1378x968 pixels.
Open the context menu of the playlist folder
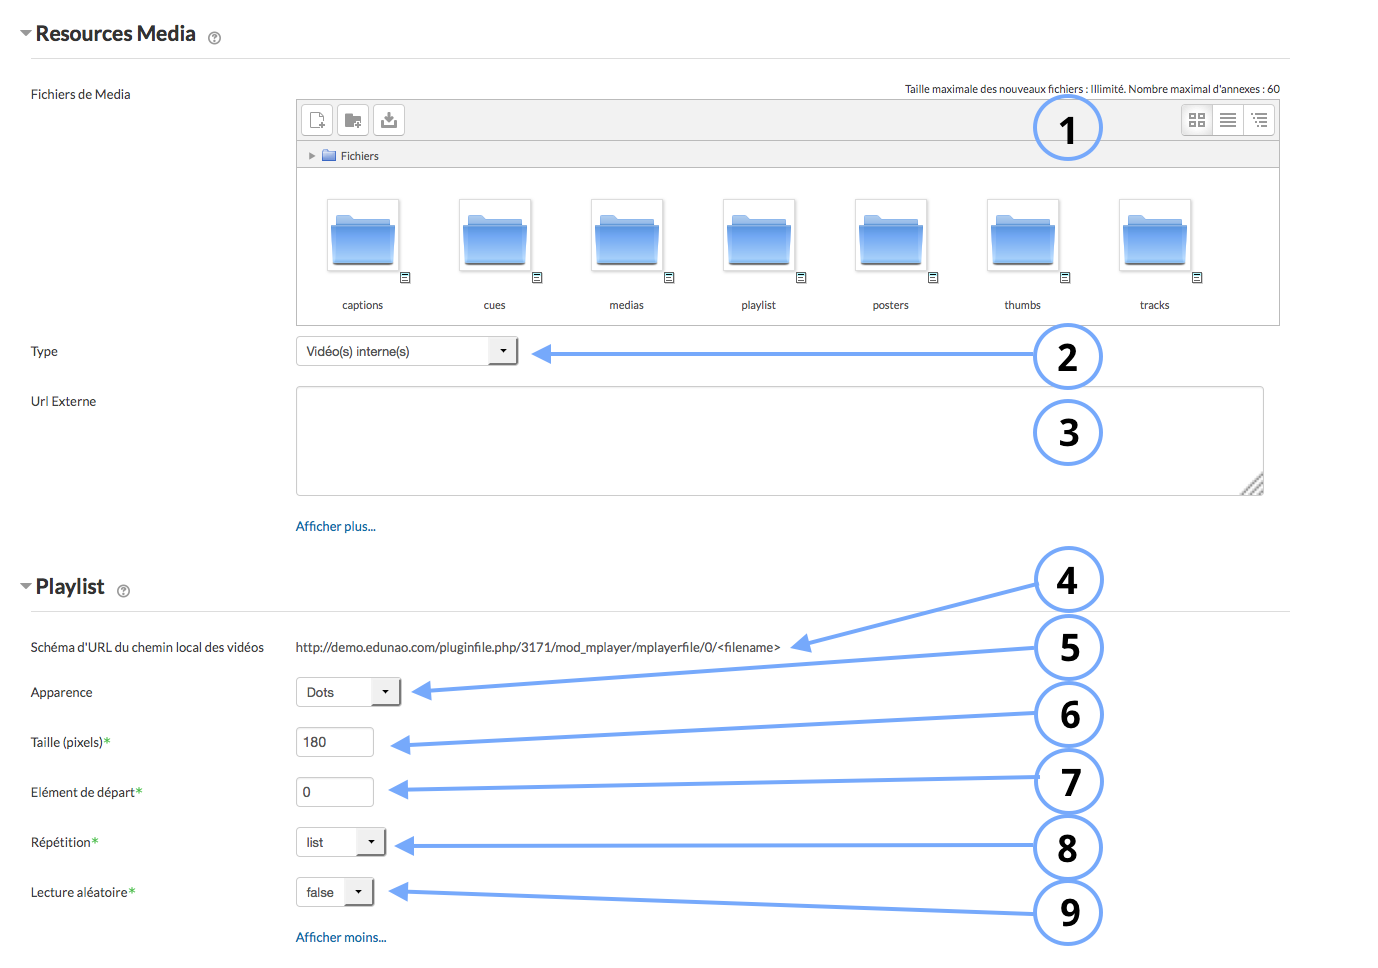click(801, 278)
